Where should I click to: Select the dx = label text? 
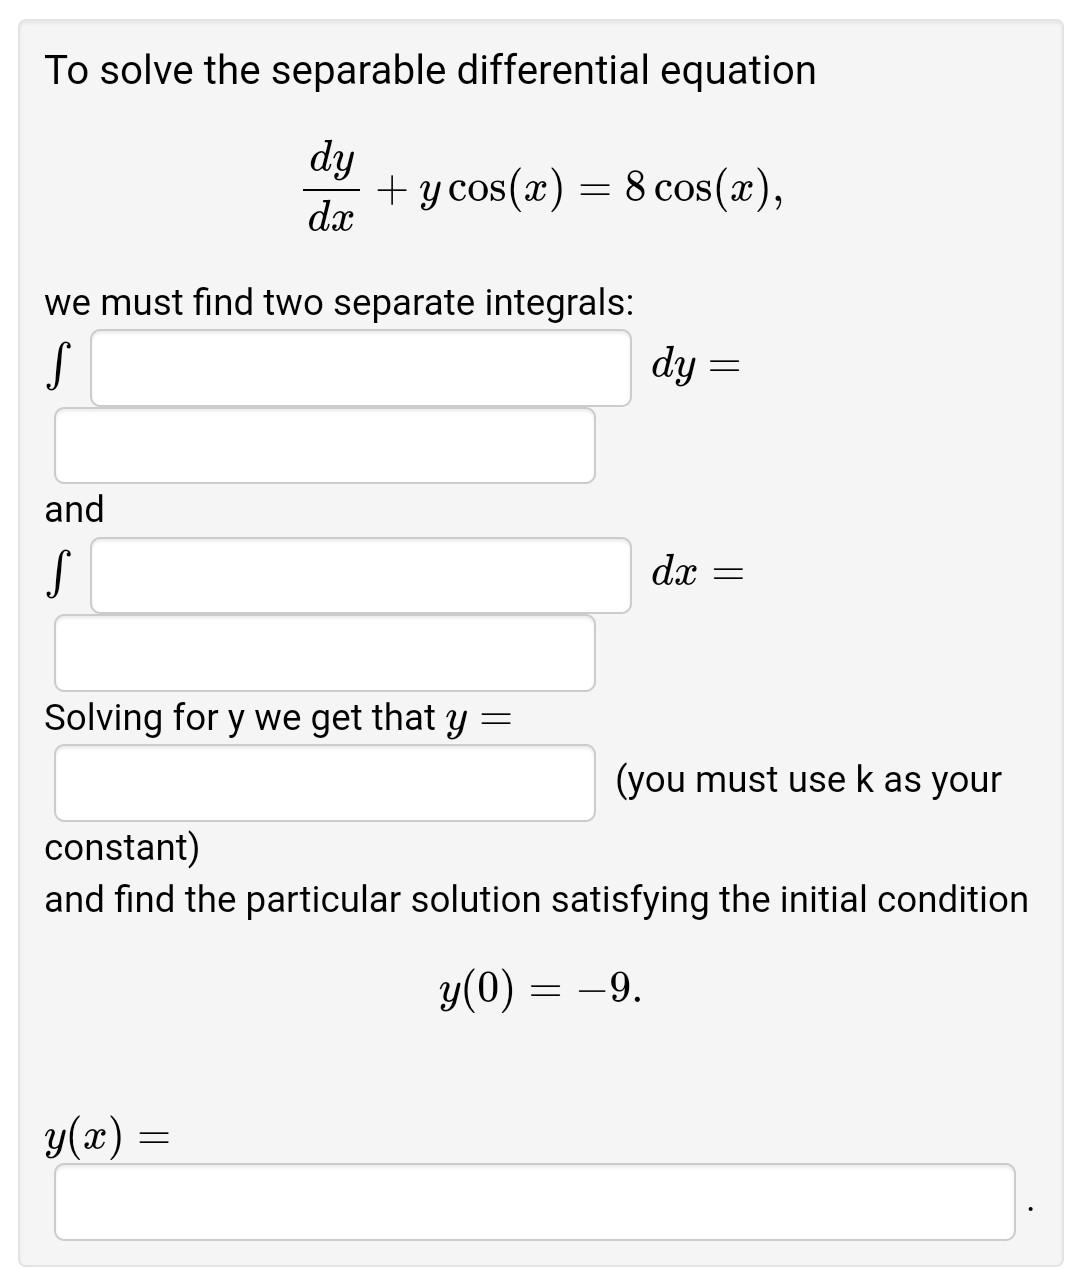(x=697, y=573)
